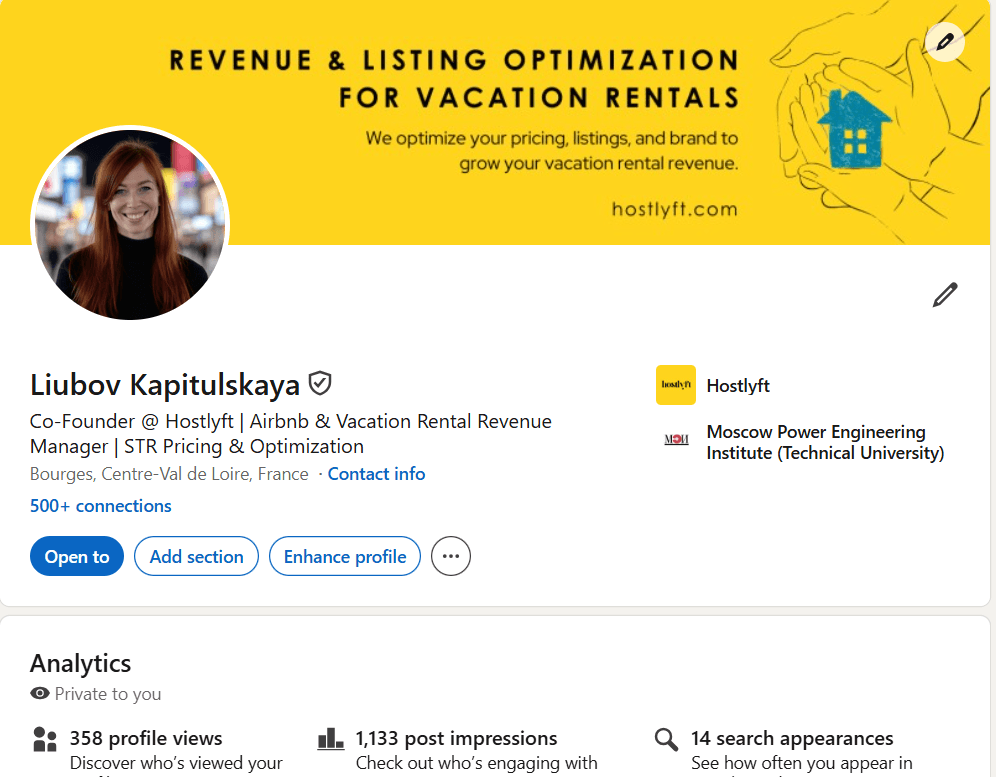Click the post impressions bar chart icon
This screenshot has width=996, height=777.
pos(330,739)
